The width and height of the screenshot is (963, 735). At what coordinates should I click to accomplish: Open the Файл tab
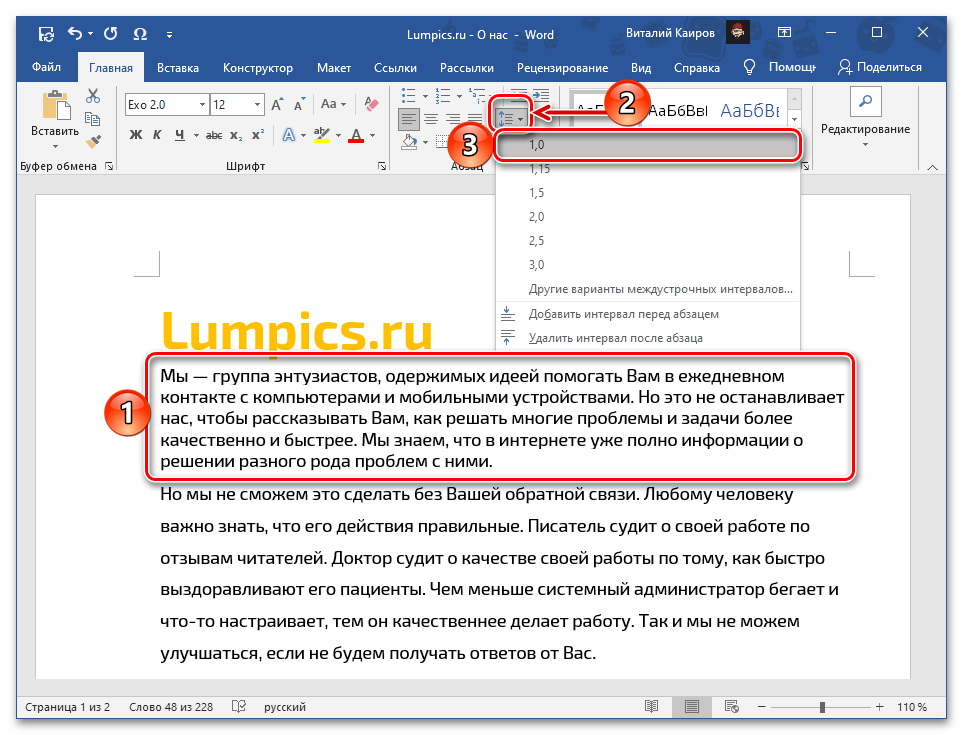(46, 67)
